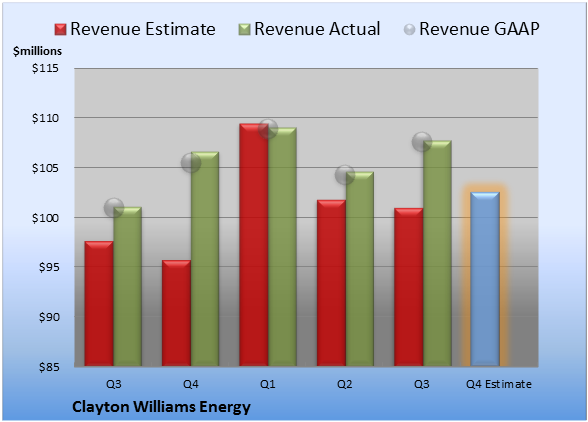Click the "Q2" x-axis label
Screen dimensions: 588x422
(x=345, y=384)
